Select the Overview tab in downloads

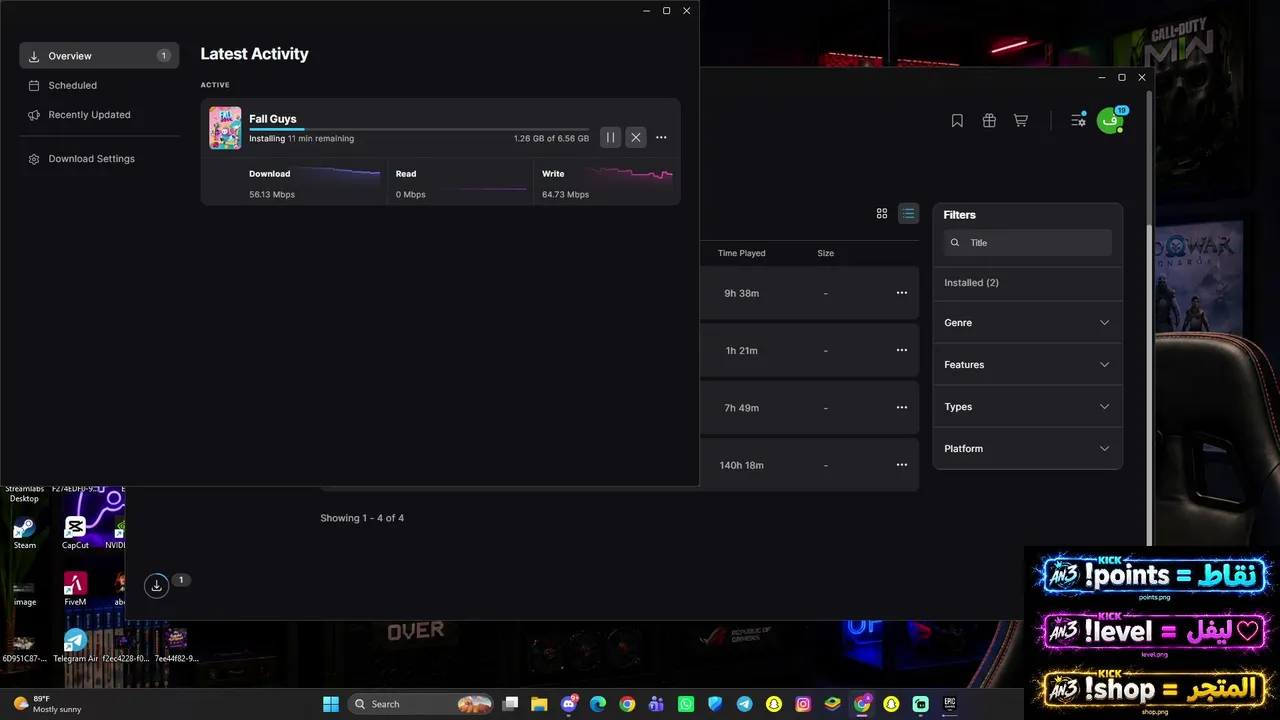pos(99,56)
